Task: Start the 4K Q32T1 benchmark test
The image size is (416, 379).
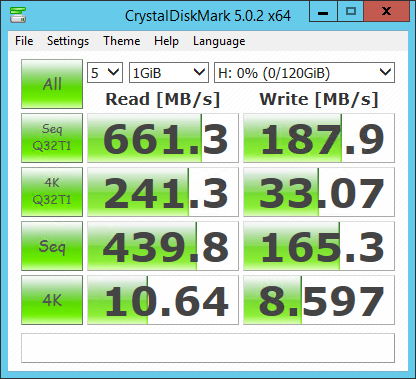Action: [x=52, y=192]
